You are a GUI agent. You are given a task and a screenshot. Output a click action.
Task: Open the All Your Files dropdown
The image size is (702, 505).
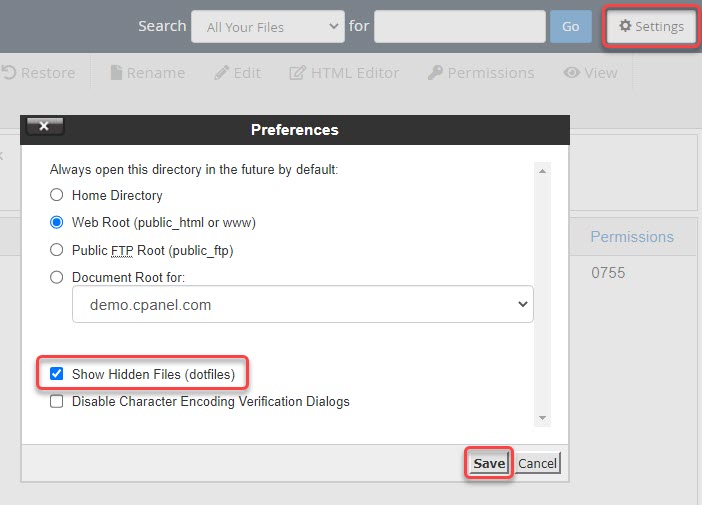(267, 27)
